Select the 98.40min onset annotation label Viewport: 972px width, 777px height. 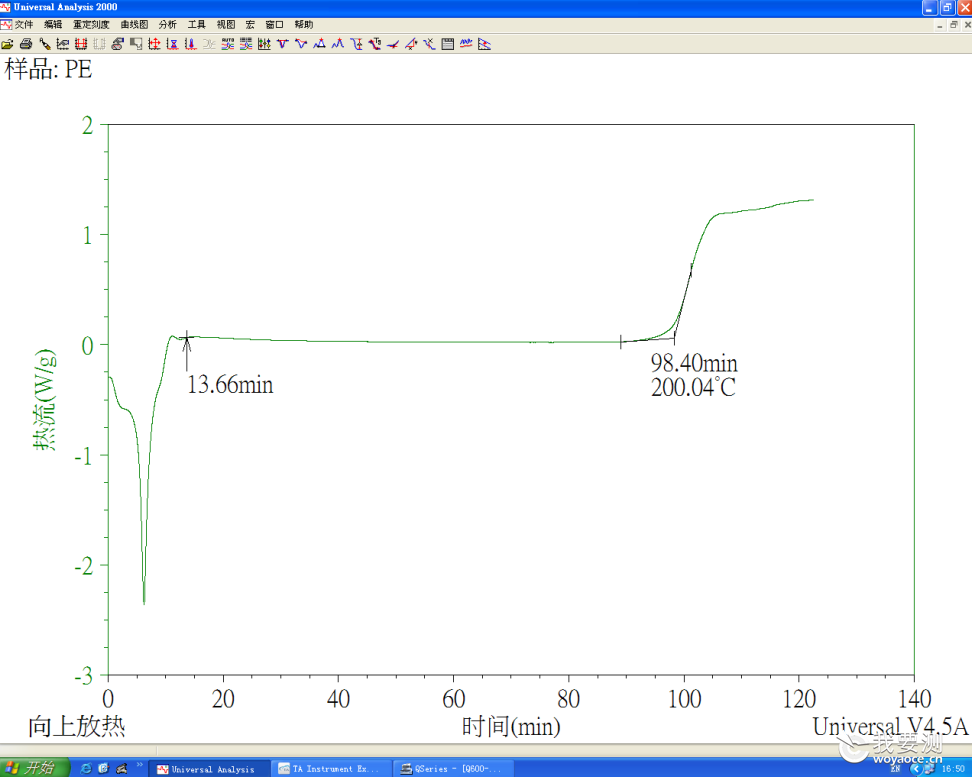tap(694, 363)
